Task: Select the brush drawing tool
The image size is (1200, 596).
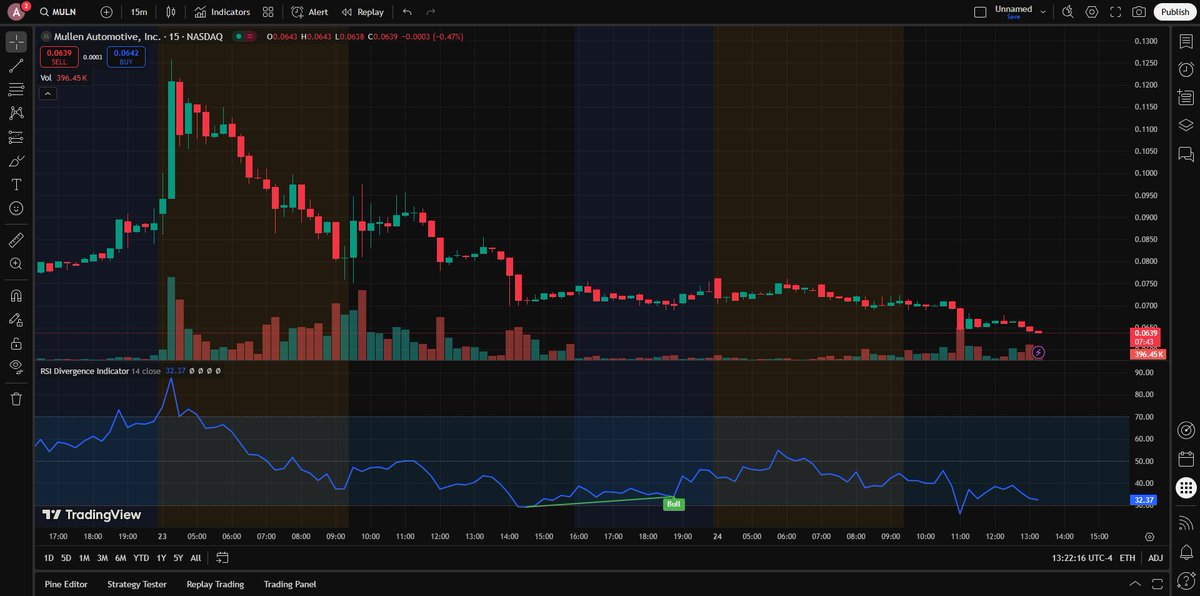Action: (x=16, y=161)
